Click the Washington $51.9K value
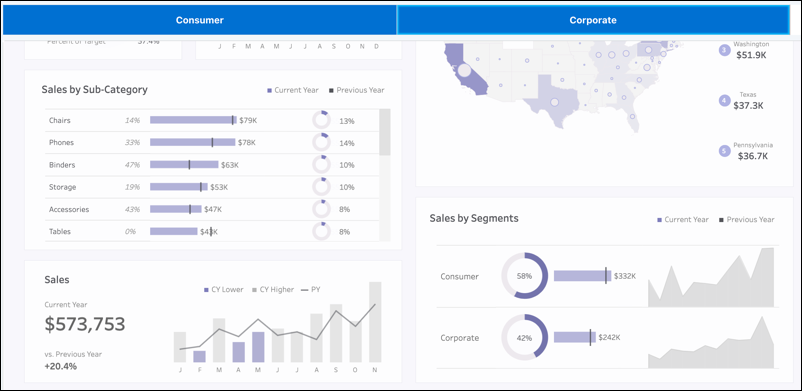Viewport: 802px width, 391px height. (x=751, y=55)
